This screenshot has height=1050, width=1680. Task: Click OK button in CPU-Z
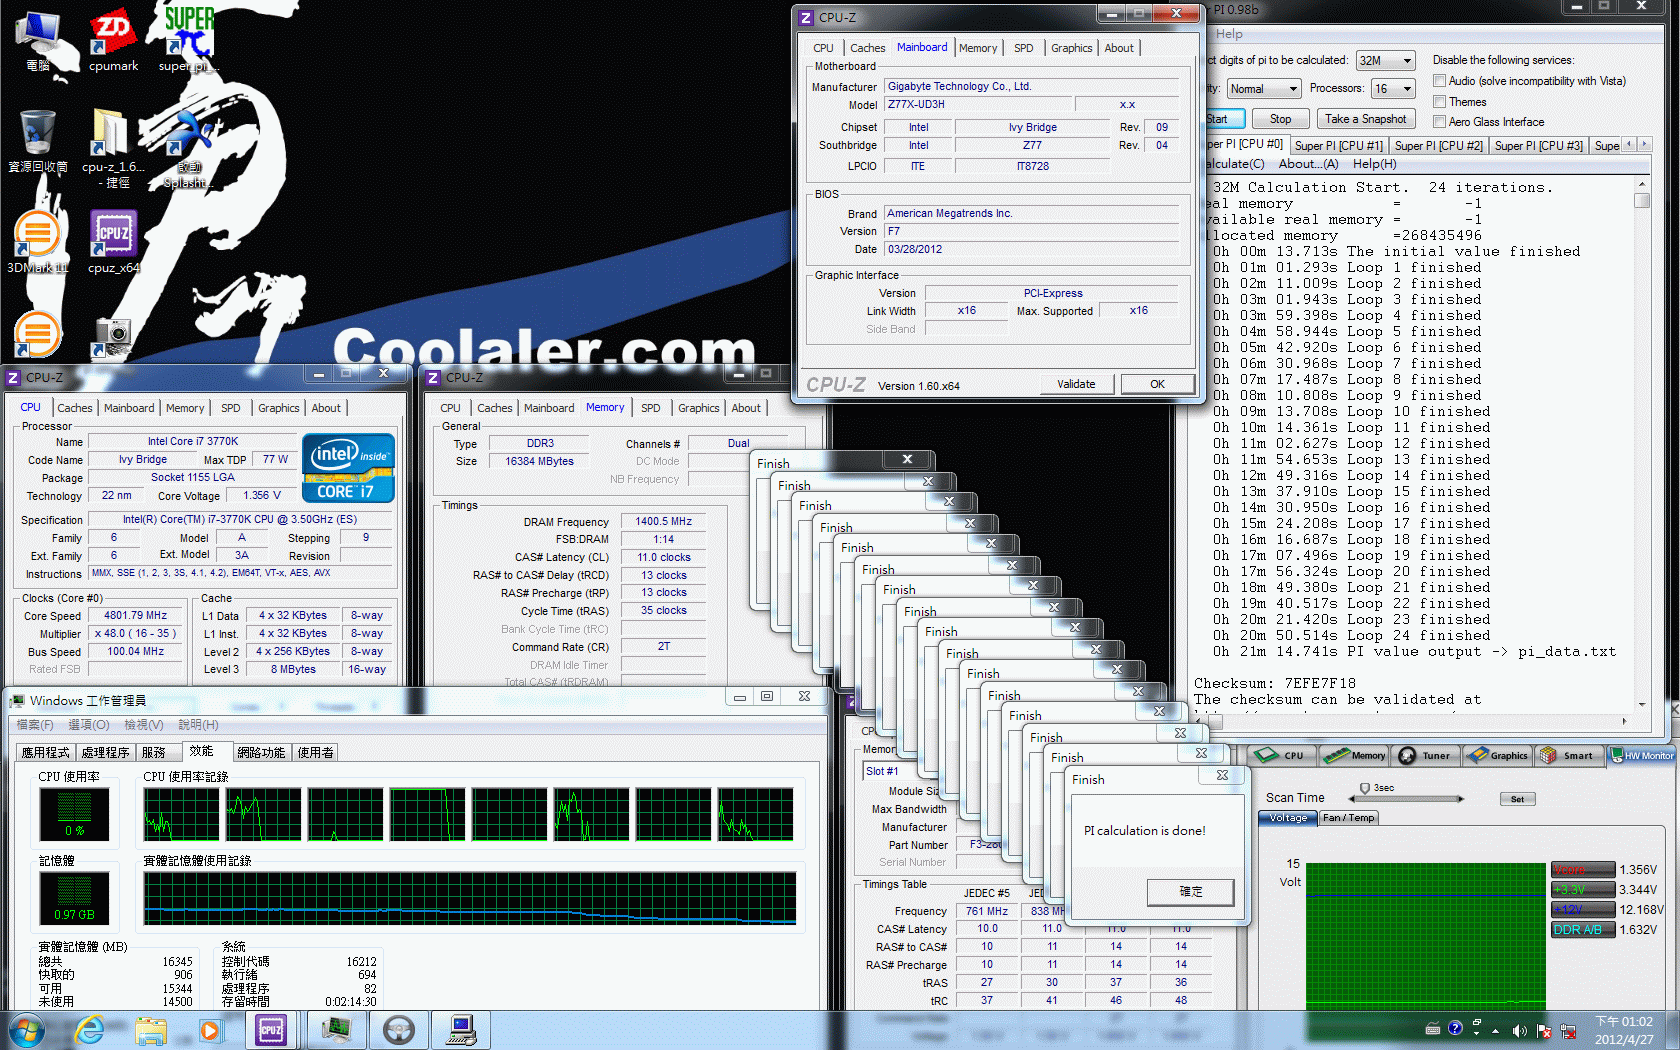coord(1157,384)
